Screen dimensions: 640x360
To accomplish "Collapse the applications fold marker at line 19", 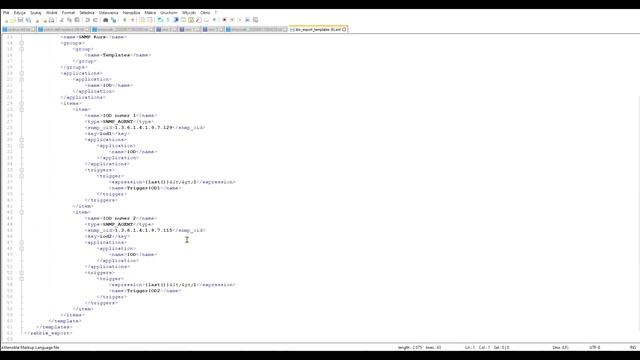I will (x=22, y=73).
